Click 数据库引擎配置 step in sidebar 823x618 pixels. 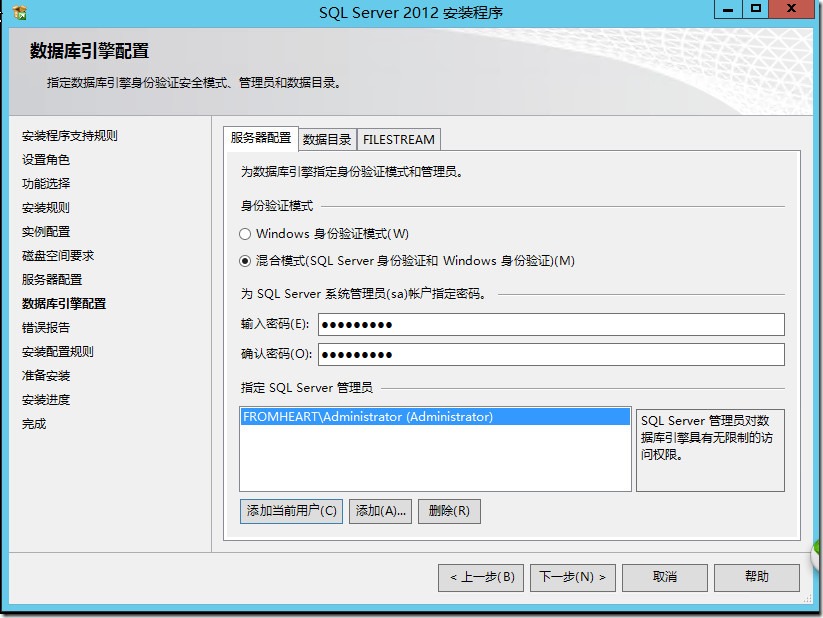[x=64, y=303]
